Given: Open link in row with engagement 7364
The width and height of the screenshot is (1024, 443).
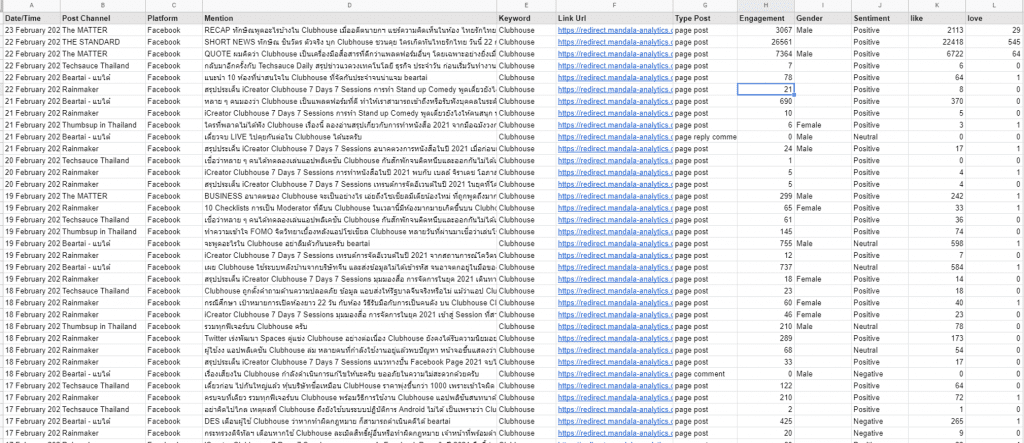Looking at the screenshot, I should (614, 54).
